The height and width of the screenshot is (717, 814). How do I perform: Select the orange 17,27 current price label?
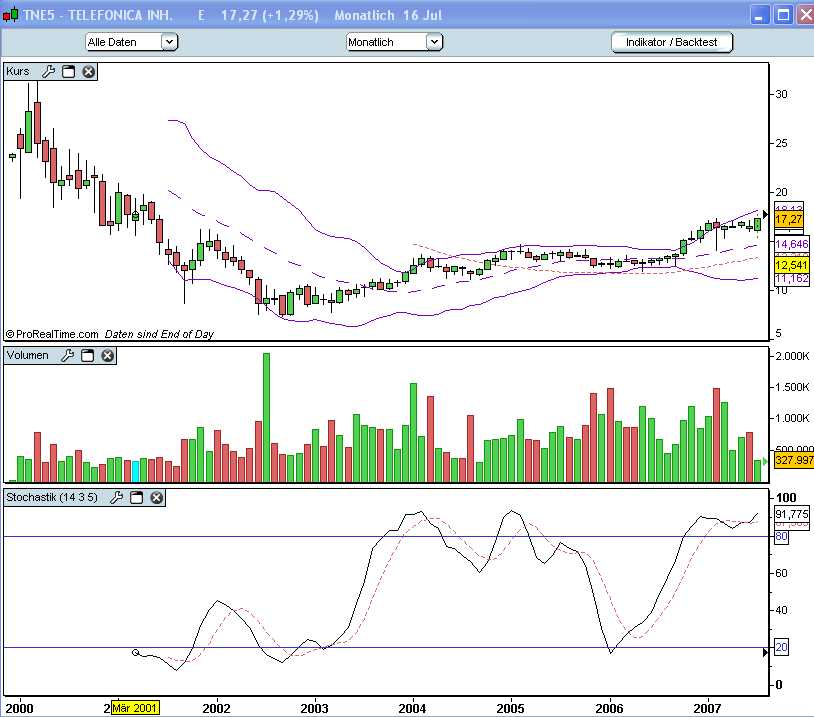pos(788,218)
